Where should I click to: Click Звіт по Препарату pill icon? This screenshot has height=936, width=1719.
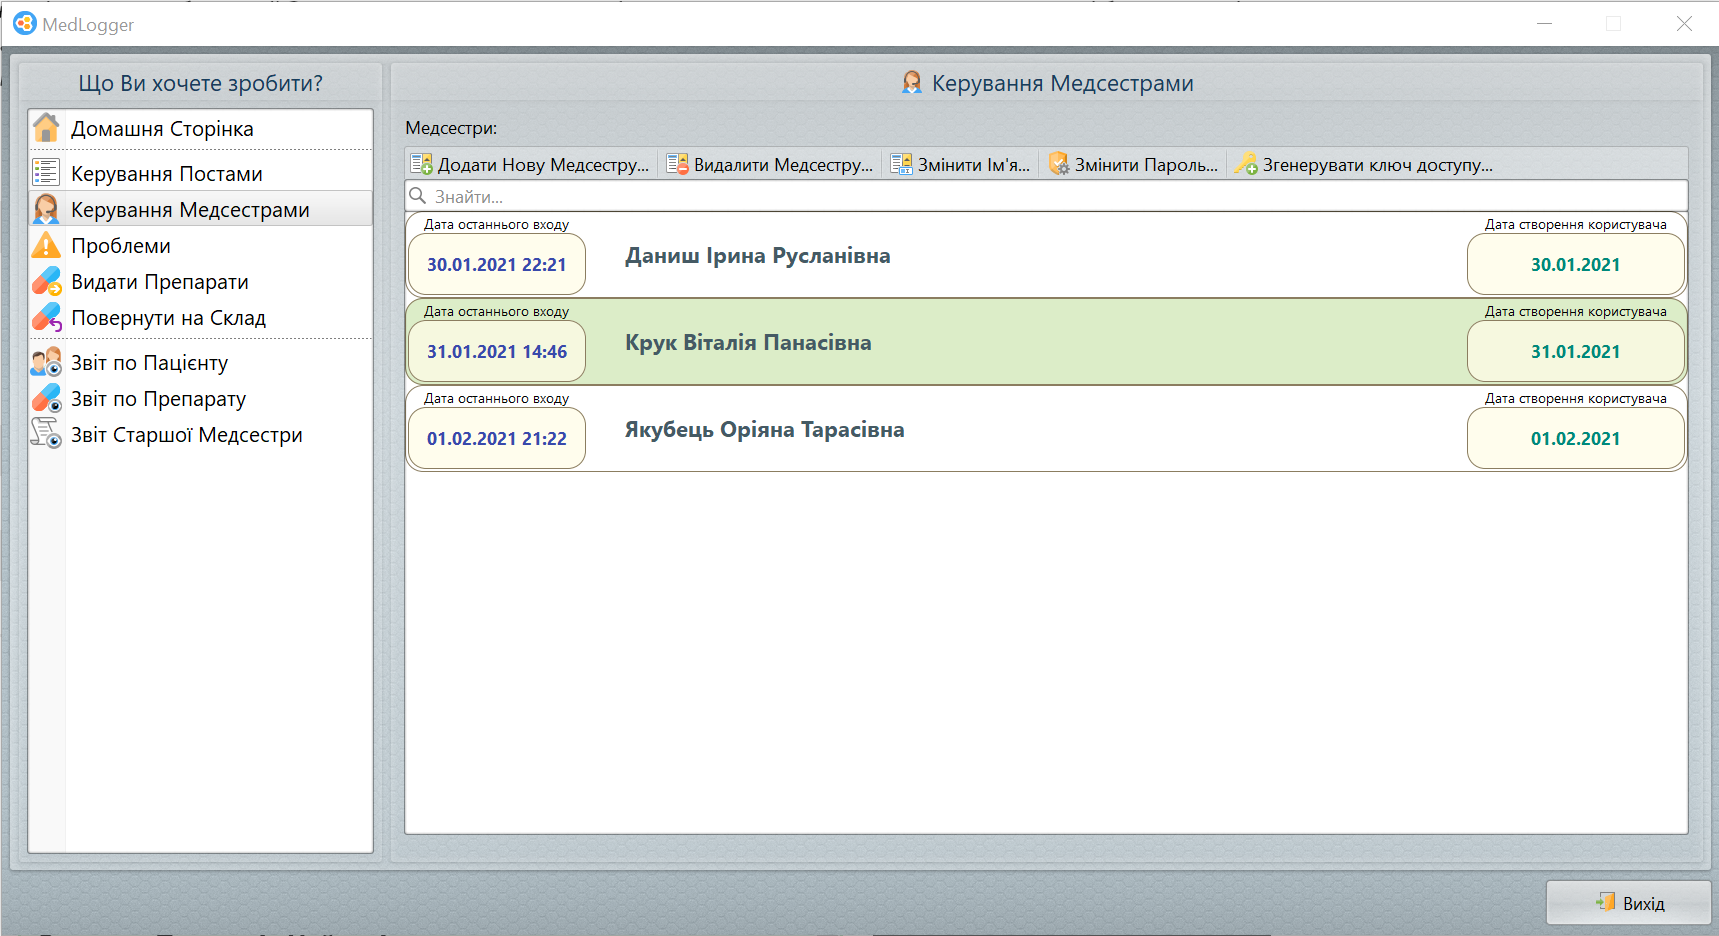tap(46, 398)
